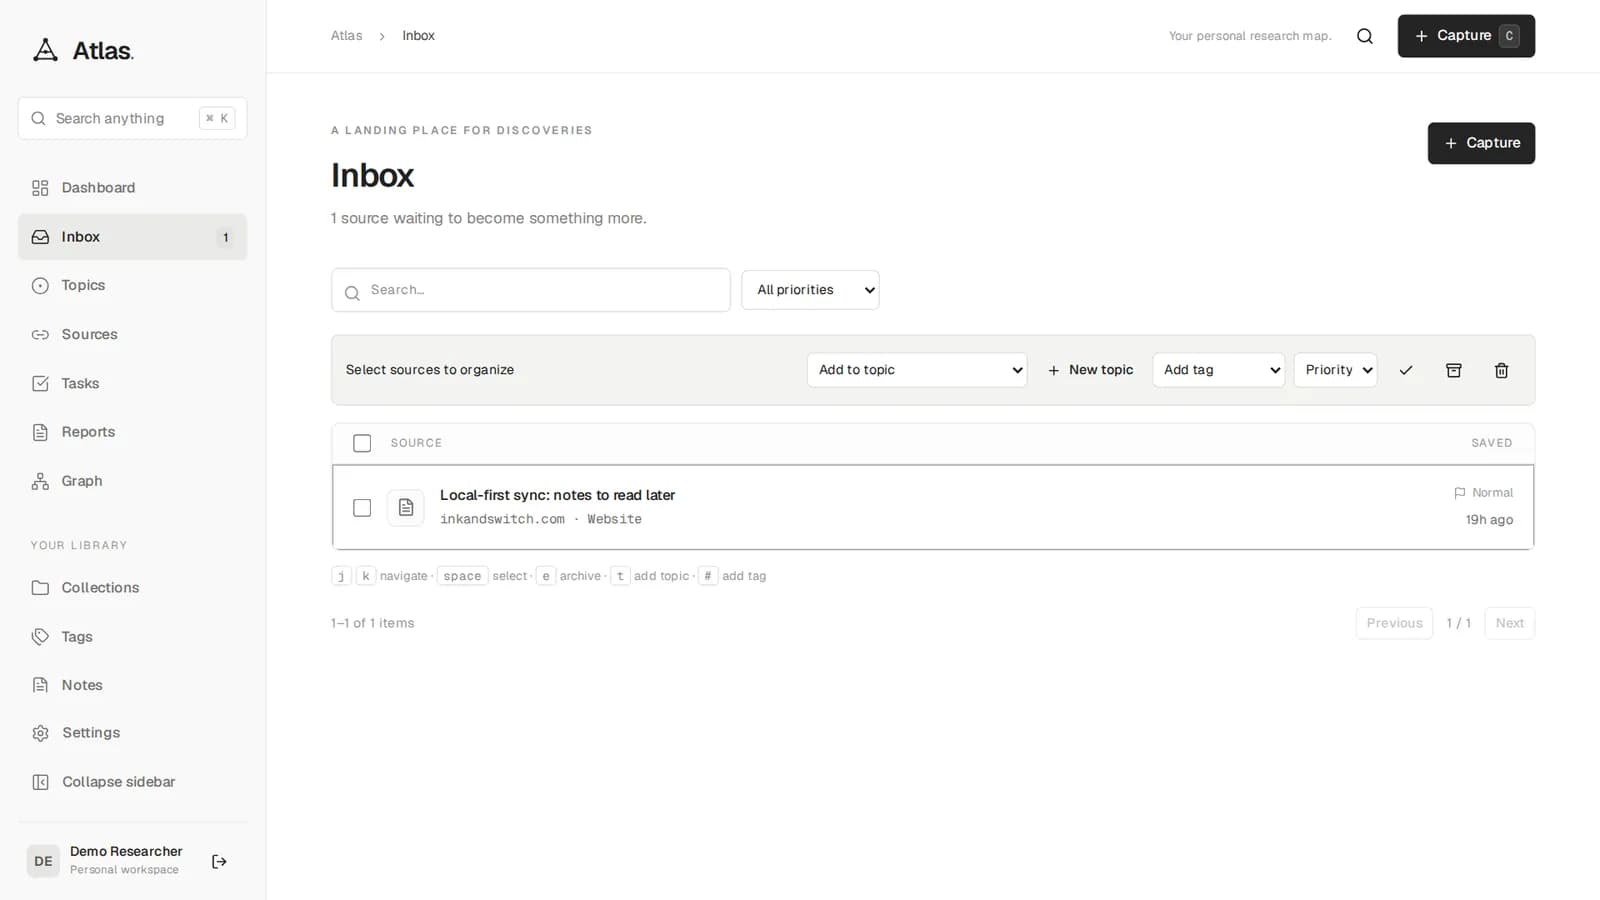This screenshot has width=1600, height=900.
Task: Click the sign-out icon beside Demo Researcher
Action: [x=219, y=861]
